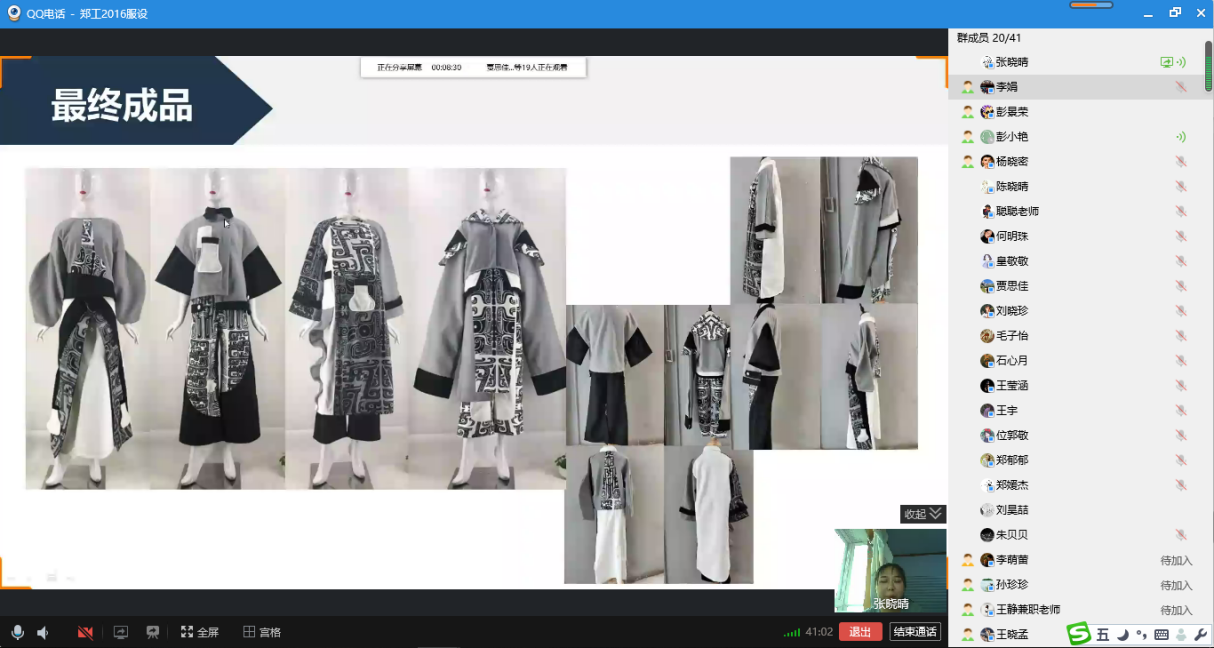Click the presentation demo icon beside share screen
Image resolution: width=1214 pixels, height=648 pixels.
(x=153, y=632)
